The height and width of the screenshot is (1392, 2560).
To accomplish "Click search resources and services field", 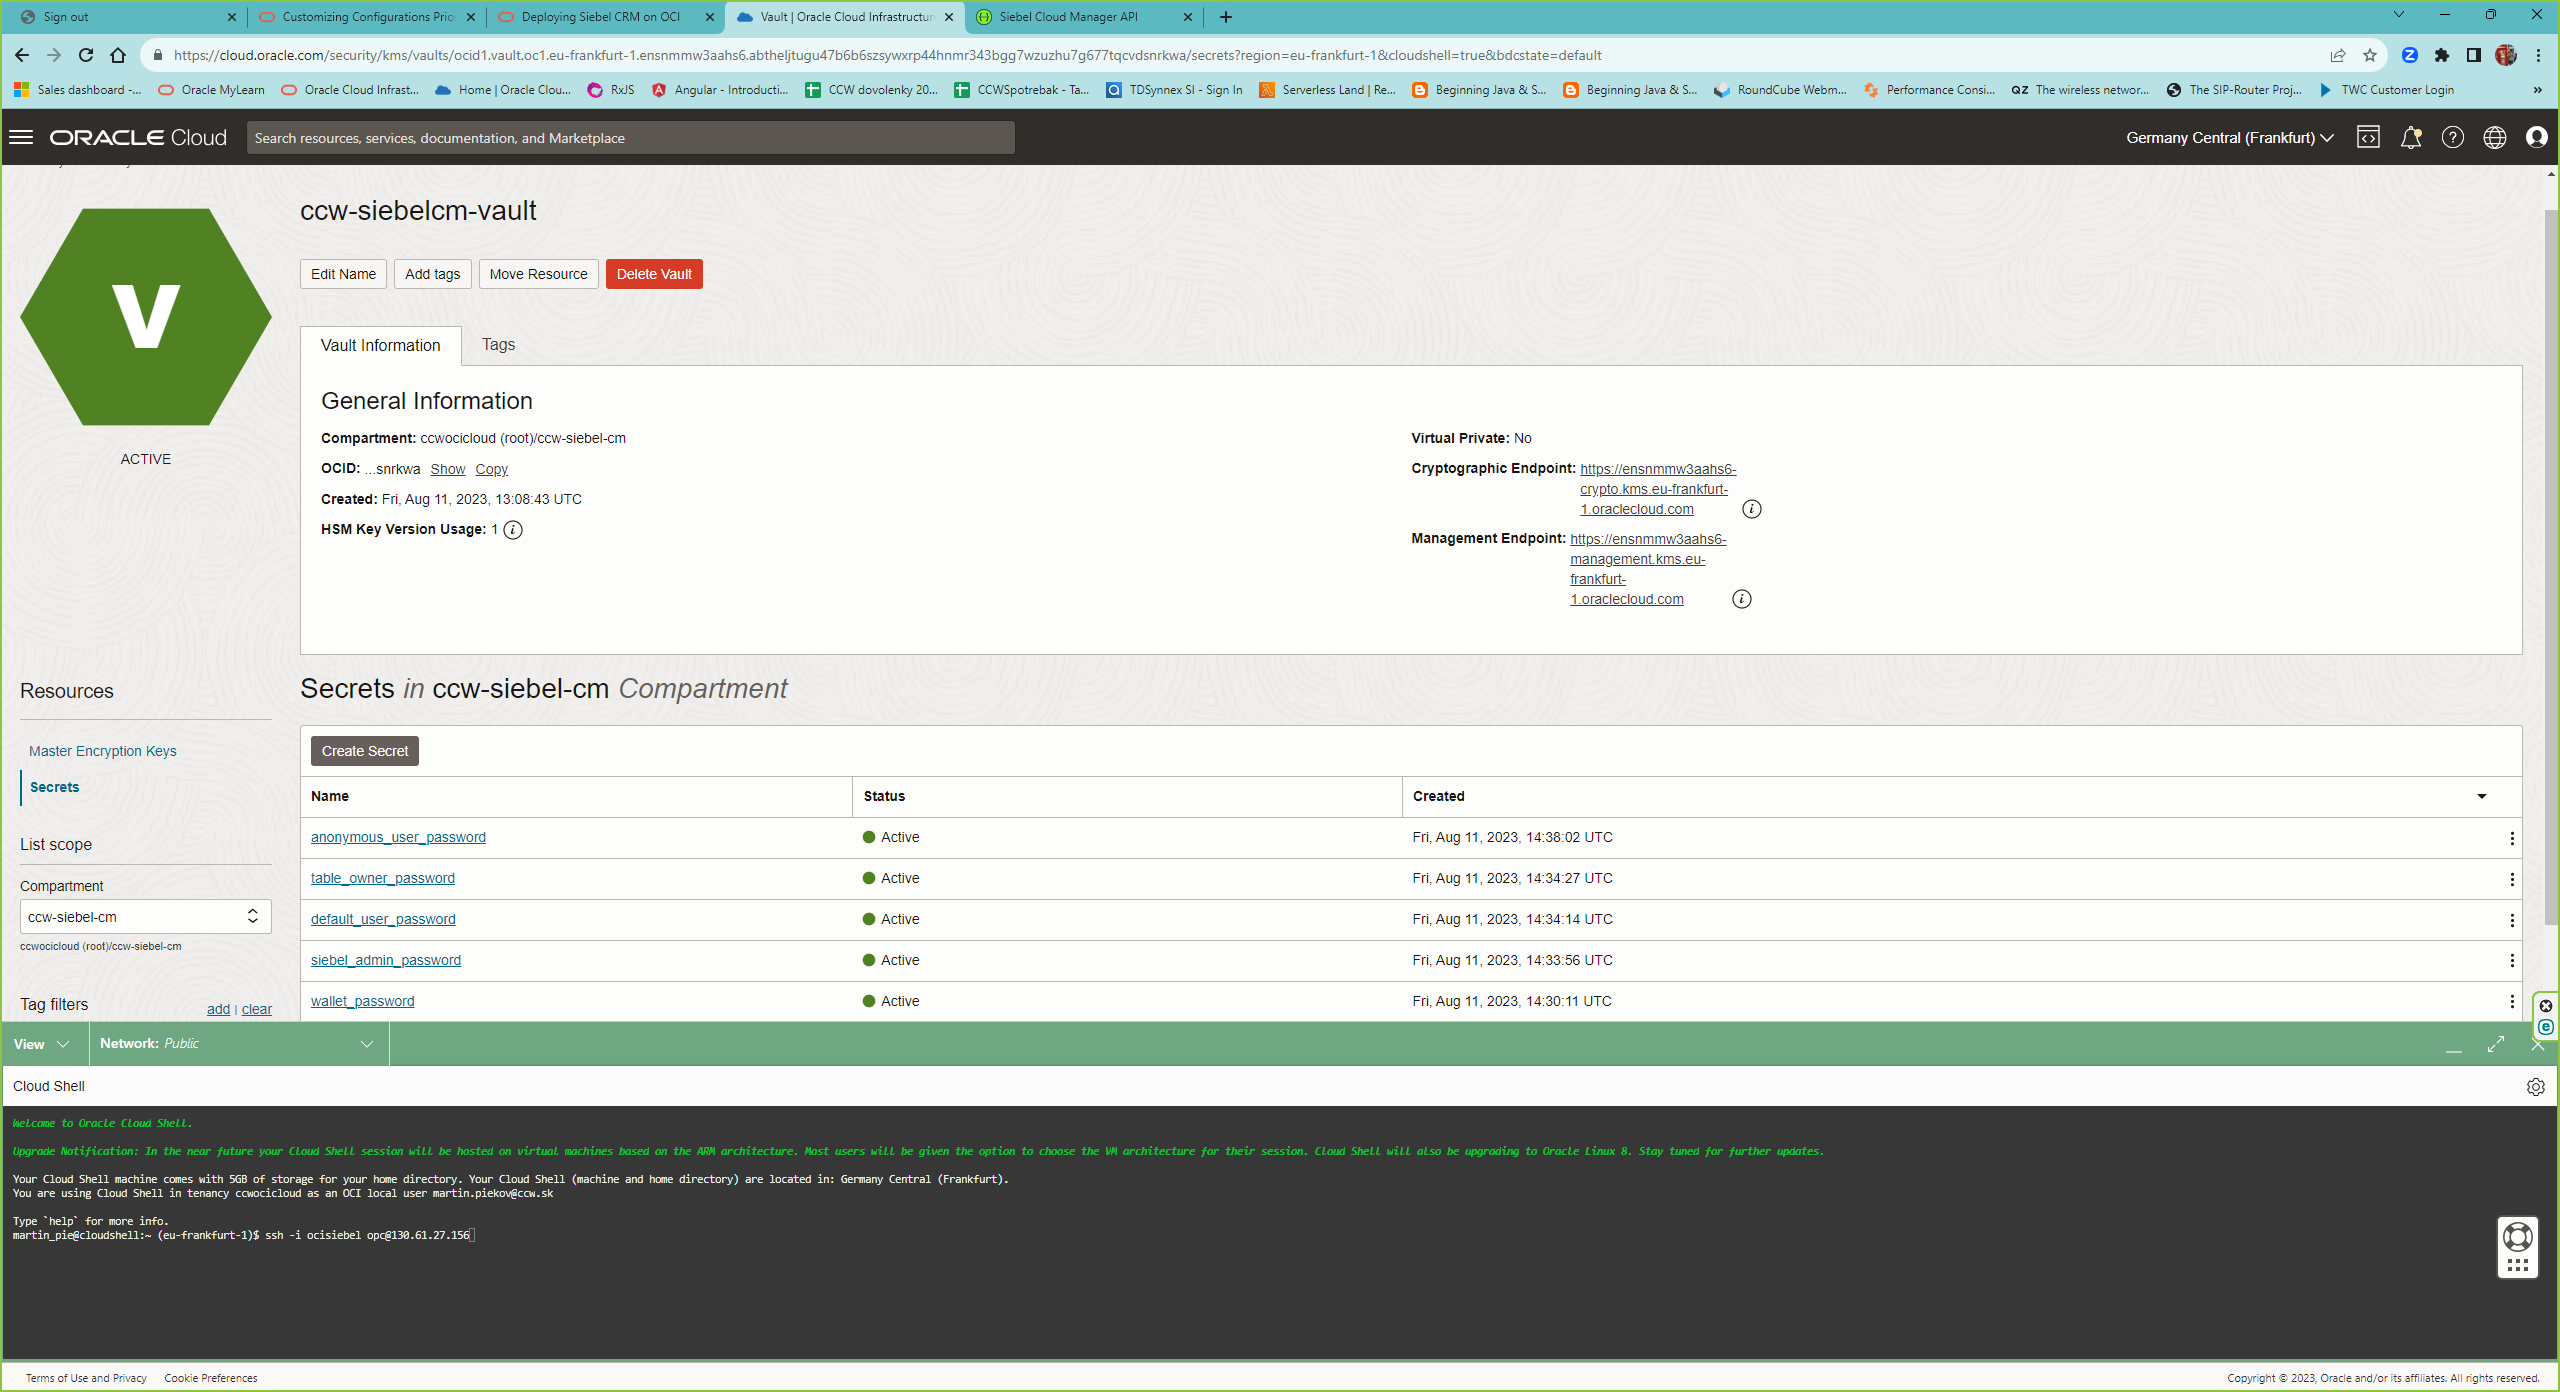I will point(630,138).
